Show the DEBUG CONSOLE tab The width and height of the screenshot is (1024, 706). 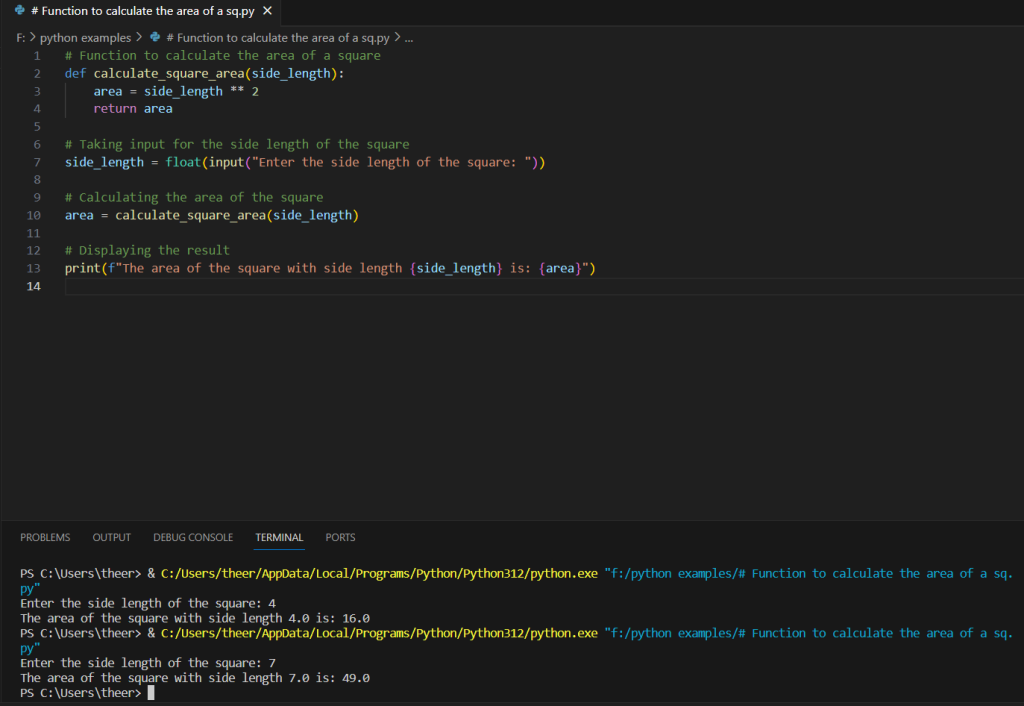coord(193,537)
